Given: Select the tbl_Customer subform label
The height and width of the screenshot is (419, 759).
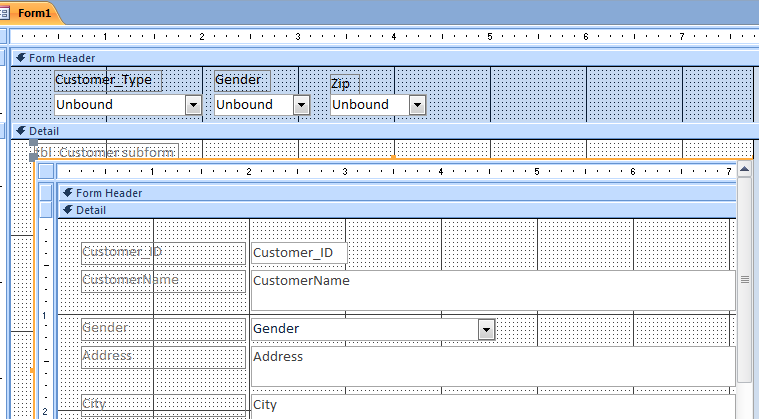Looking at the screenshot, I should tap(106, 151).
